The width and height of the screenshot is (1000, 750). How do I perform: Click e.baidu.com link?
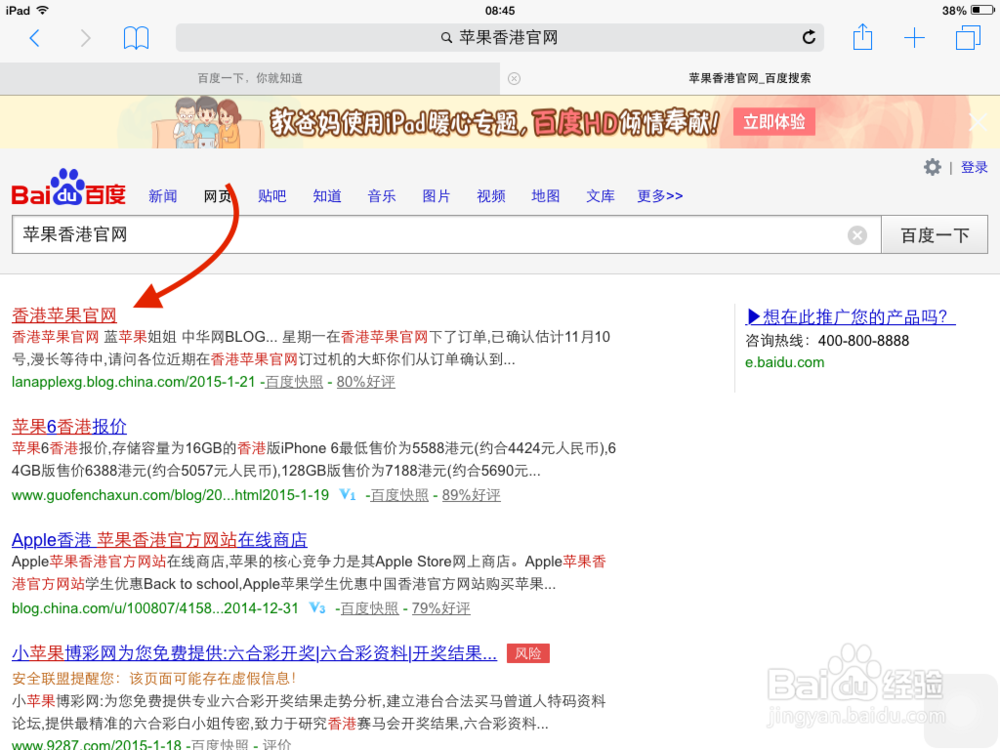click(x=784, y=362)
